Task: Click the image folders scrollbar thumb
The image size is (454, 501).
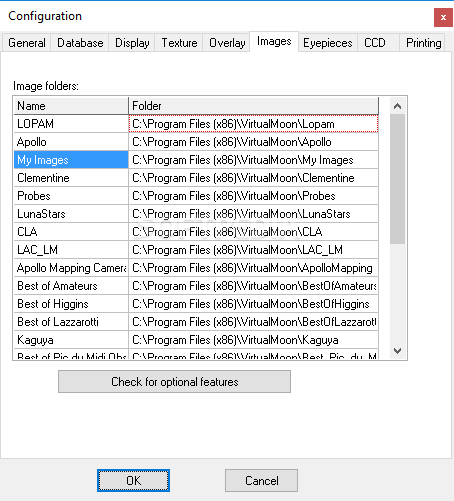Action: pyautogui.click(x=397, y=179)
